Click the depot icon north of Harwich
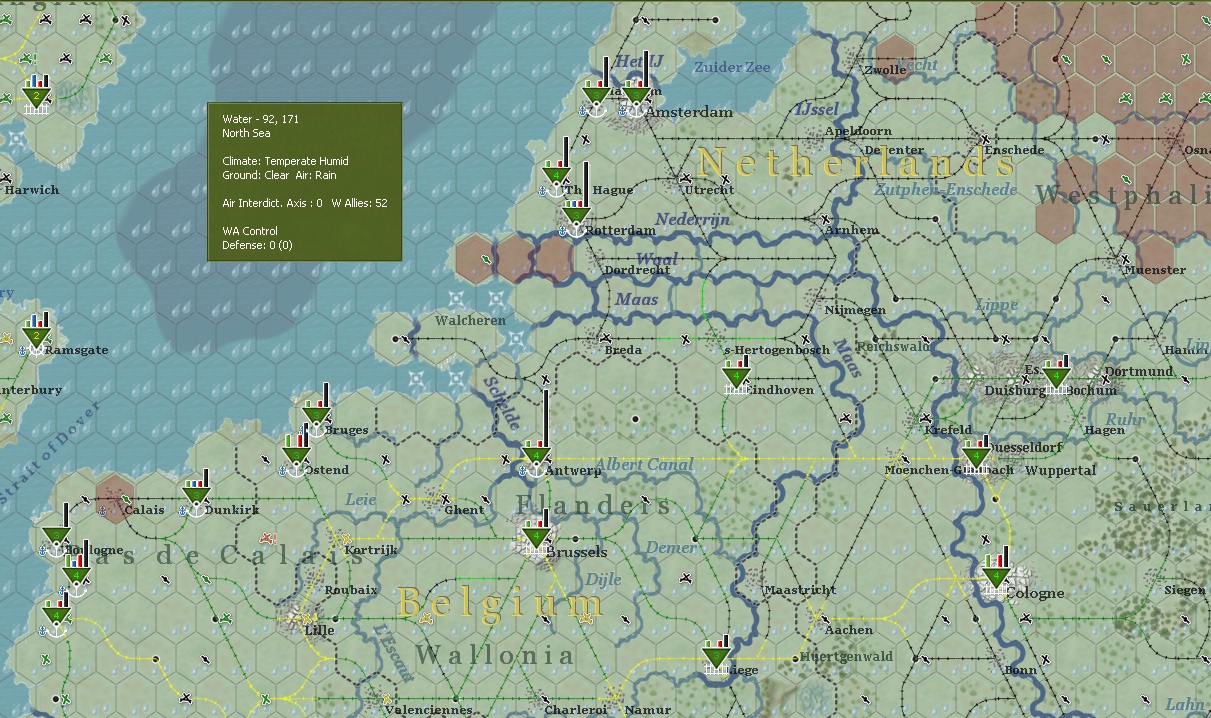 (36, 100)
